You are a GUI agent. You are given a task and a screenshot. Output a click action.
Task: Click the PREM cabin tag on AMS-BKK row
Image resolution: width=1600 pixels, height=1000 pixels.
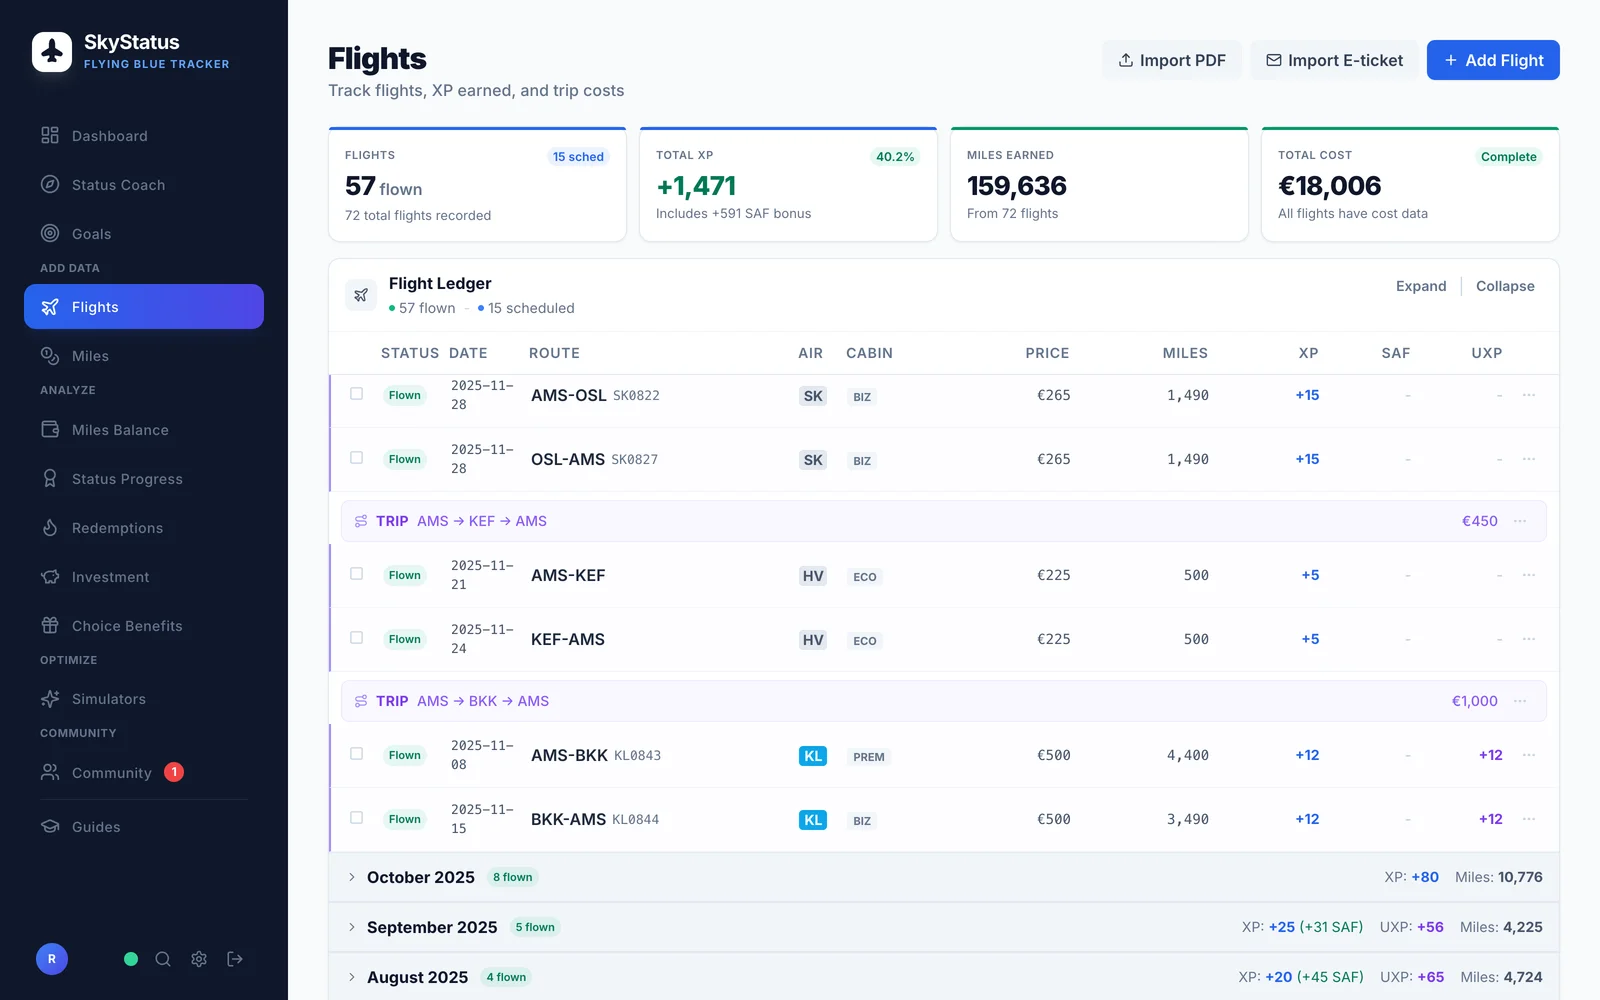[x=869, y=757]
